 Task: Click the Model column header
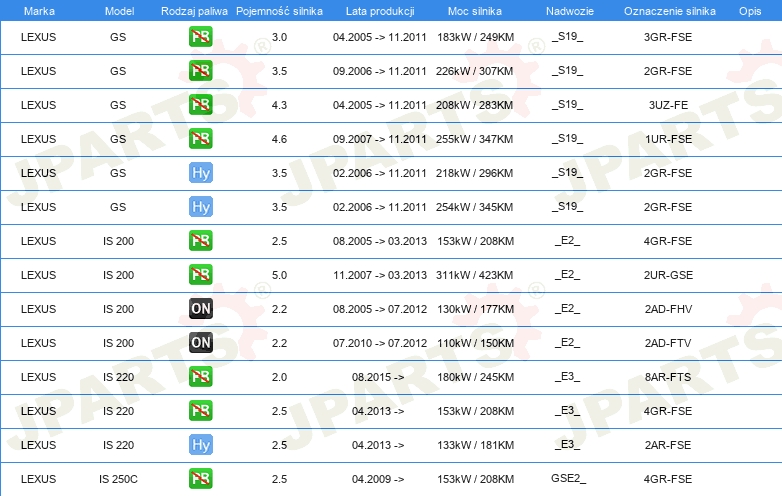click(x=119, y=11)
